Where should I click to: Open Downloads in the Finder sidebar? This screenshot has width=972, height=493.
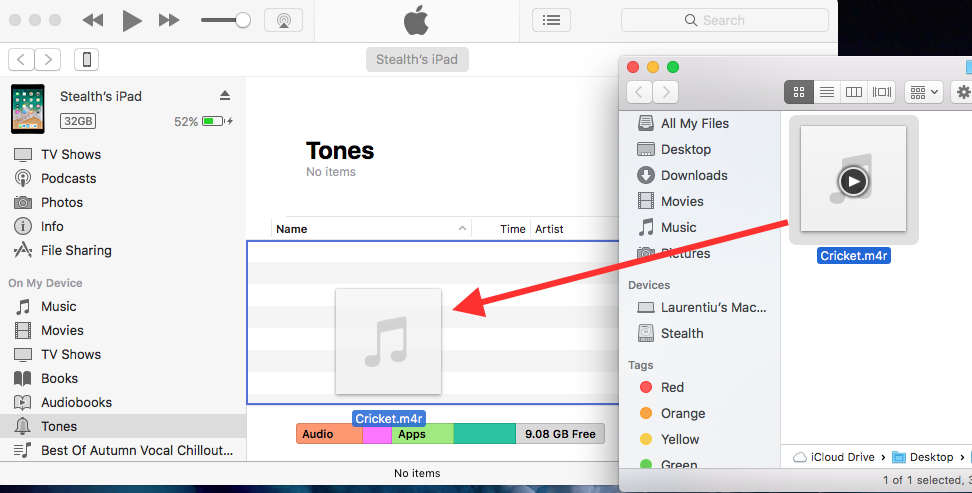click(693, 176)
